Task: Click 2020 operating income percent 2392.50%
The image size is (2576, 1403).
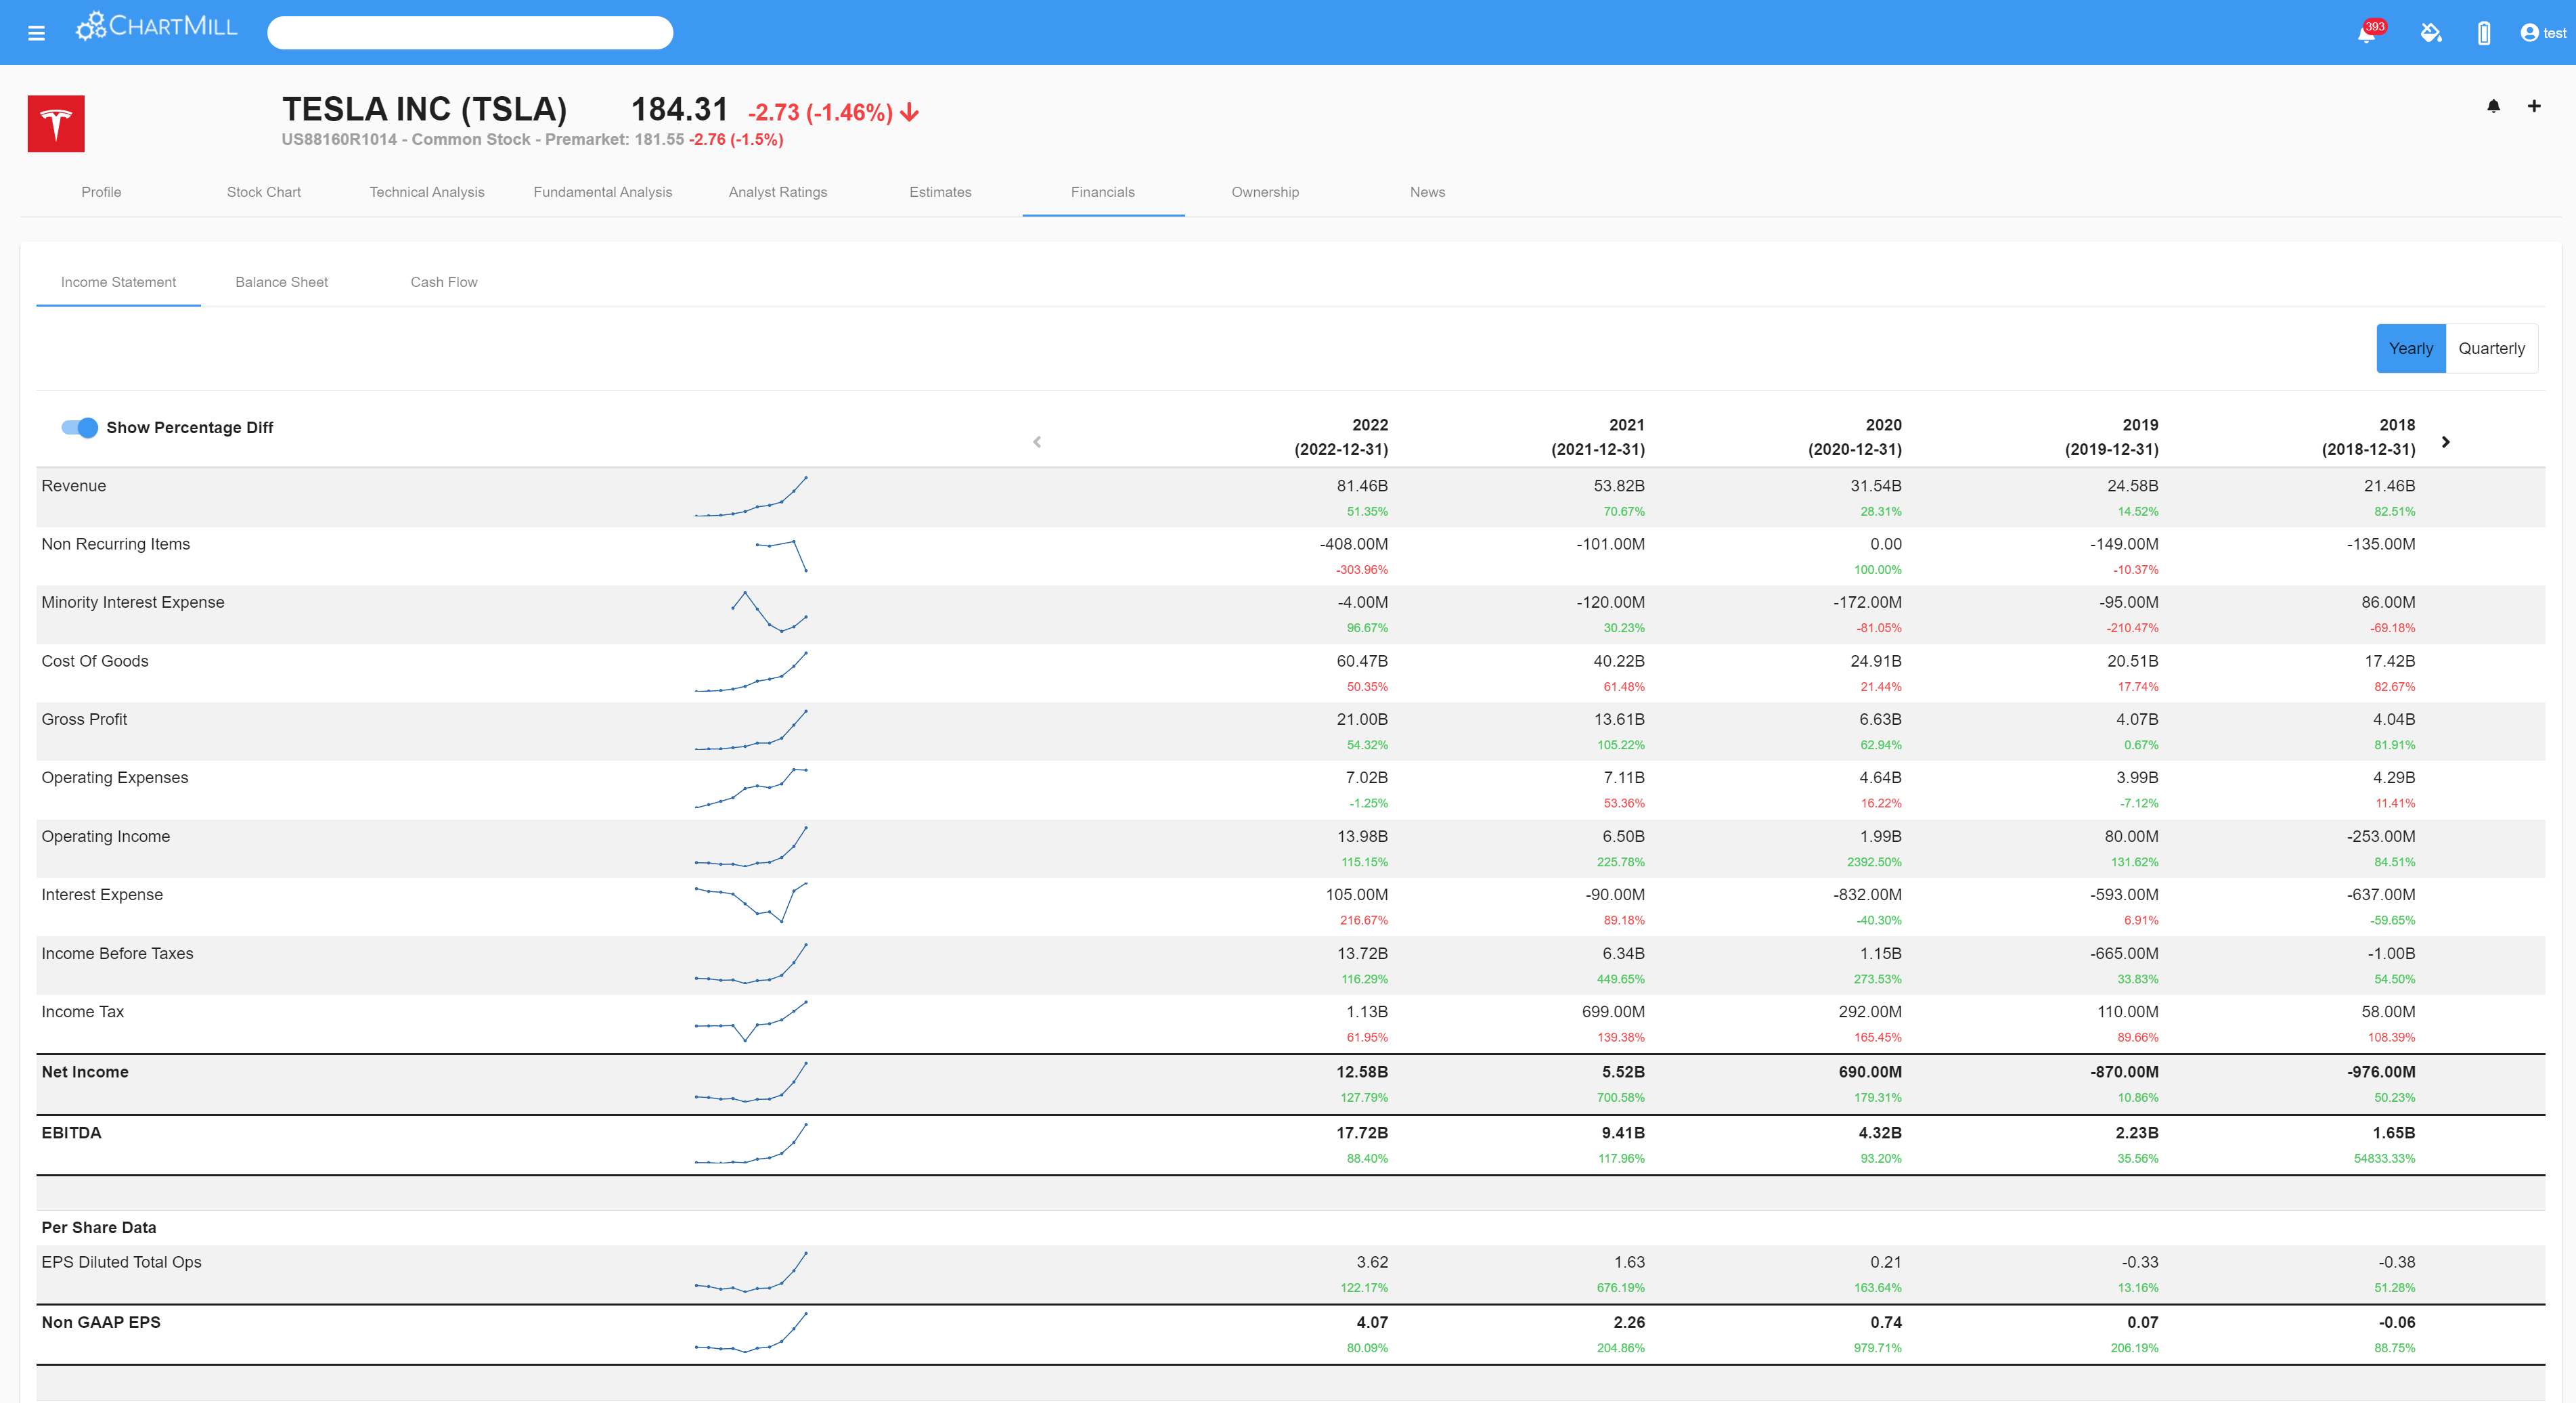Action: [x=1874, y=862]
